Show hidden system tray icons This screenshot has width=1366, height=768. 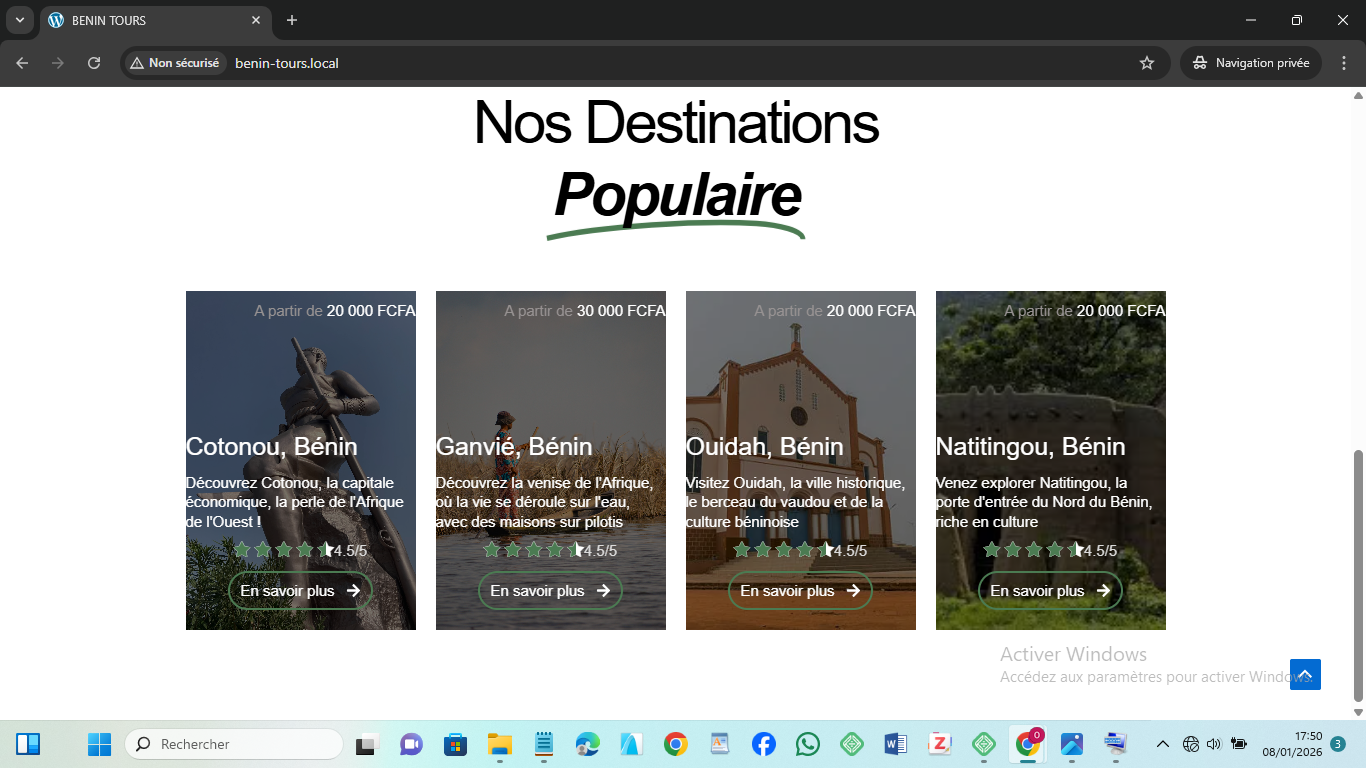[1162, 744]
